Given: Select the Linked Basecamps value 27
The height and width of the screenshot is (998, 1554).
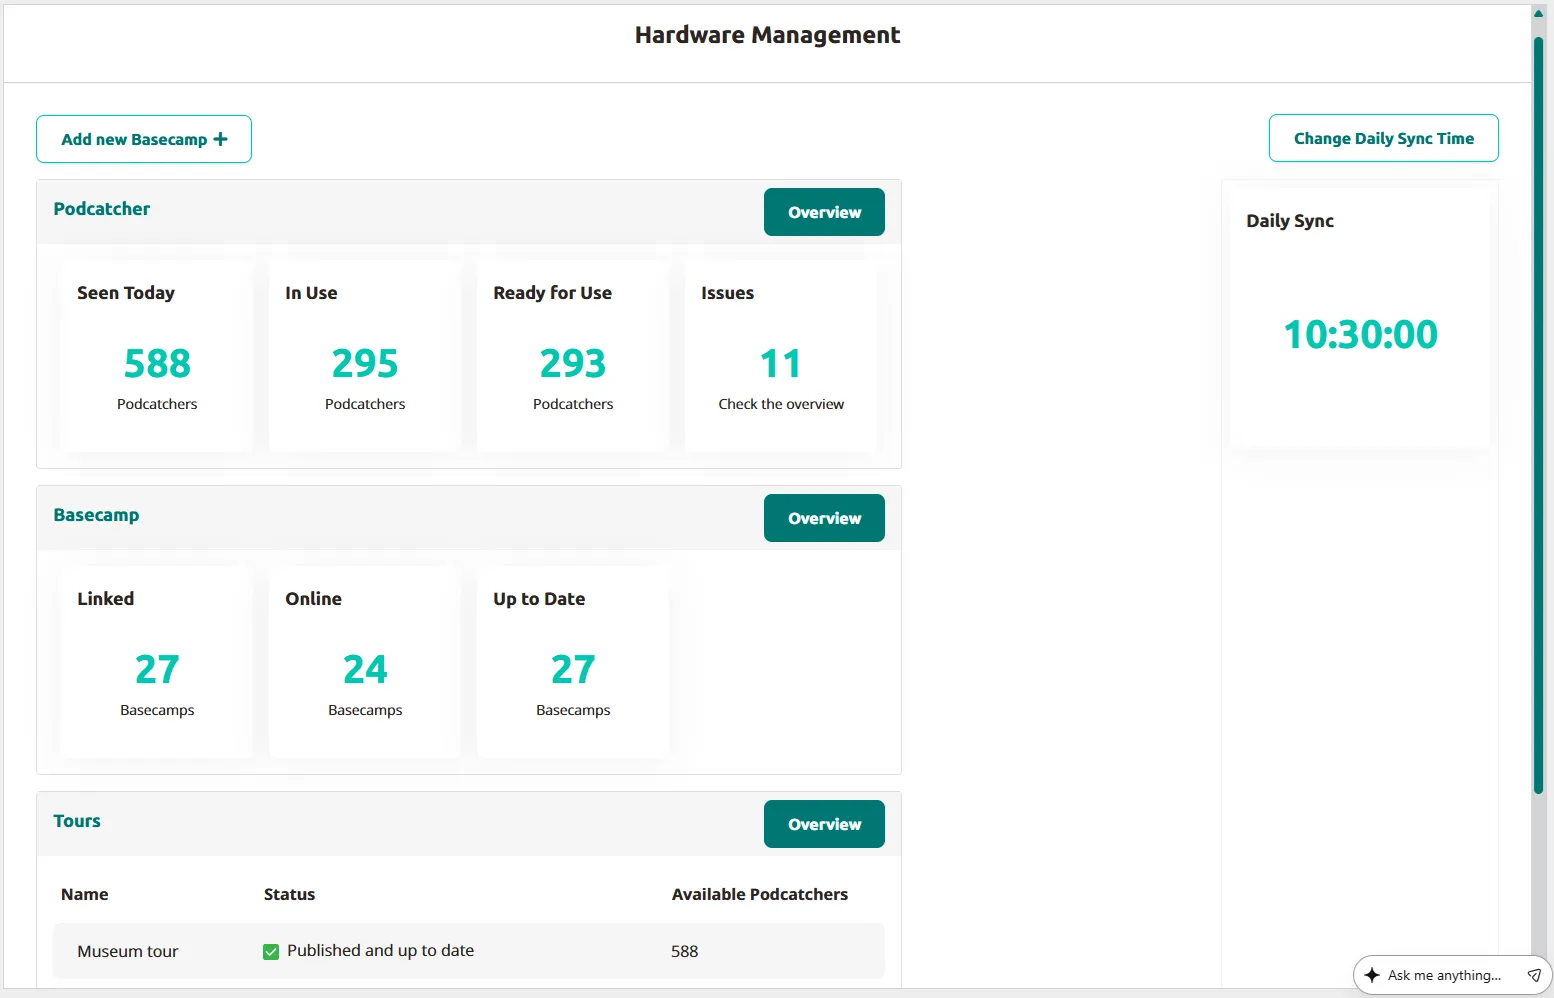Looking at the screenshot, I should [x=157, y=669].
